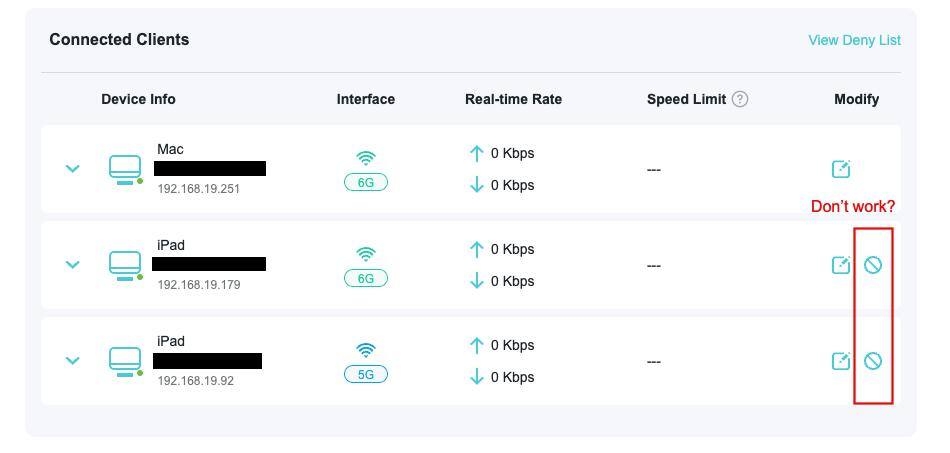This screenshot has width=950, height=453.
Task: Click the Mac device computer icon
Action: 125,169
